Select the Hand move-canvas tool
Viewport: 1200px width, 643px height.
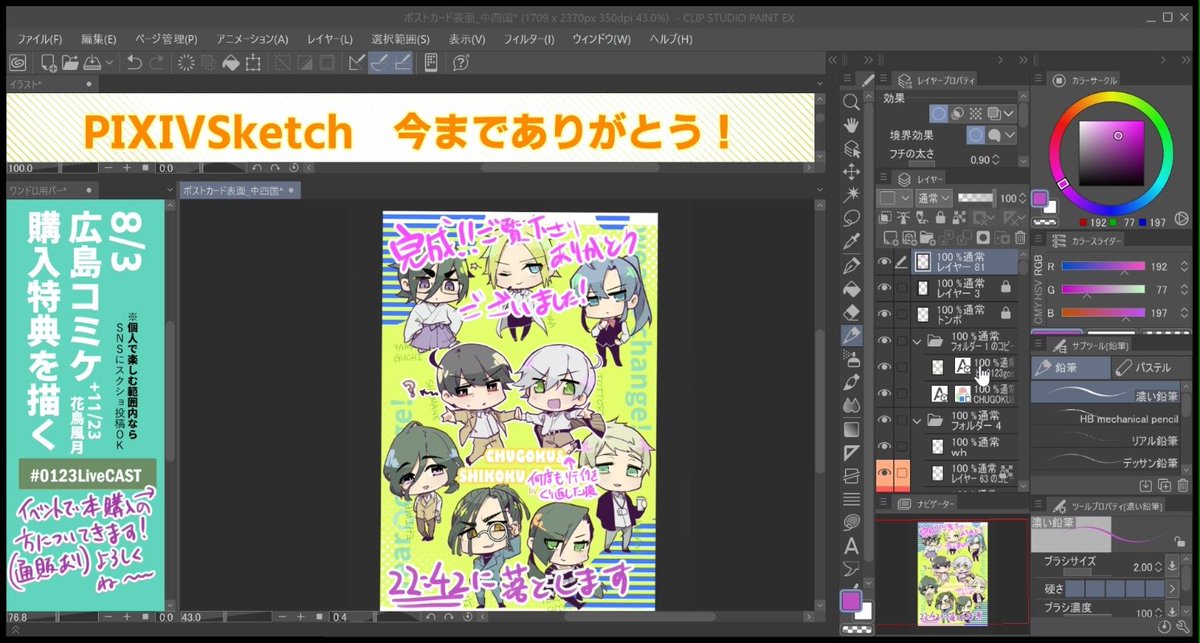point(851,125)
